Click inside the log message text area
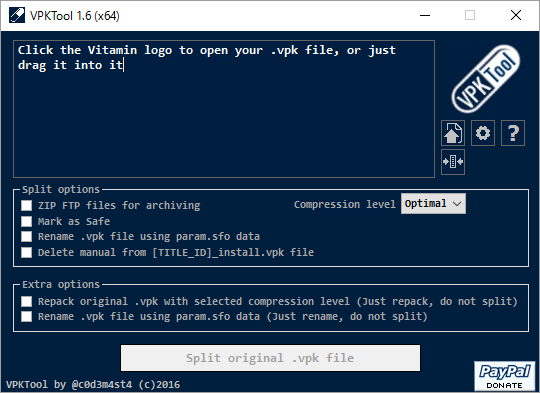Viewport: 540px width, 393px height. (x=224, y=109)
